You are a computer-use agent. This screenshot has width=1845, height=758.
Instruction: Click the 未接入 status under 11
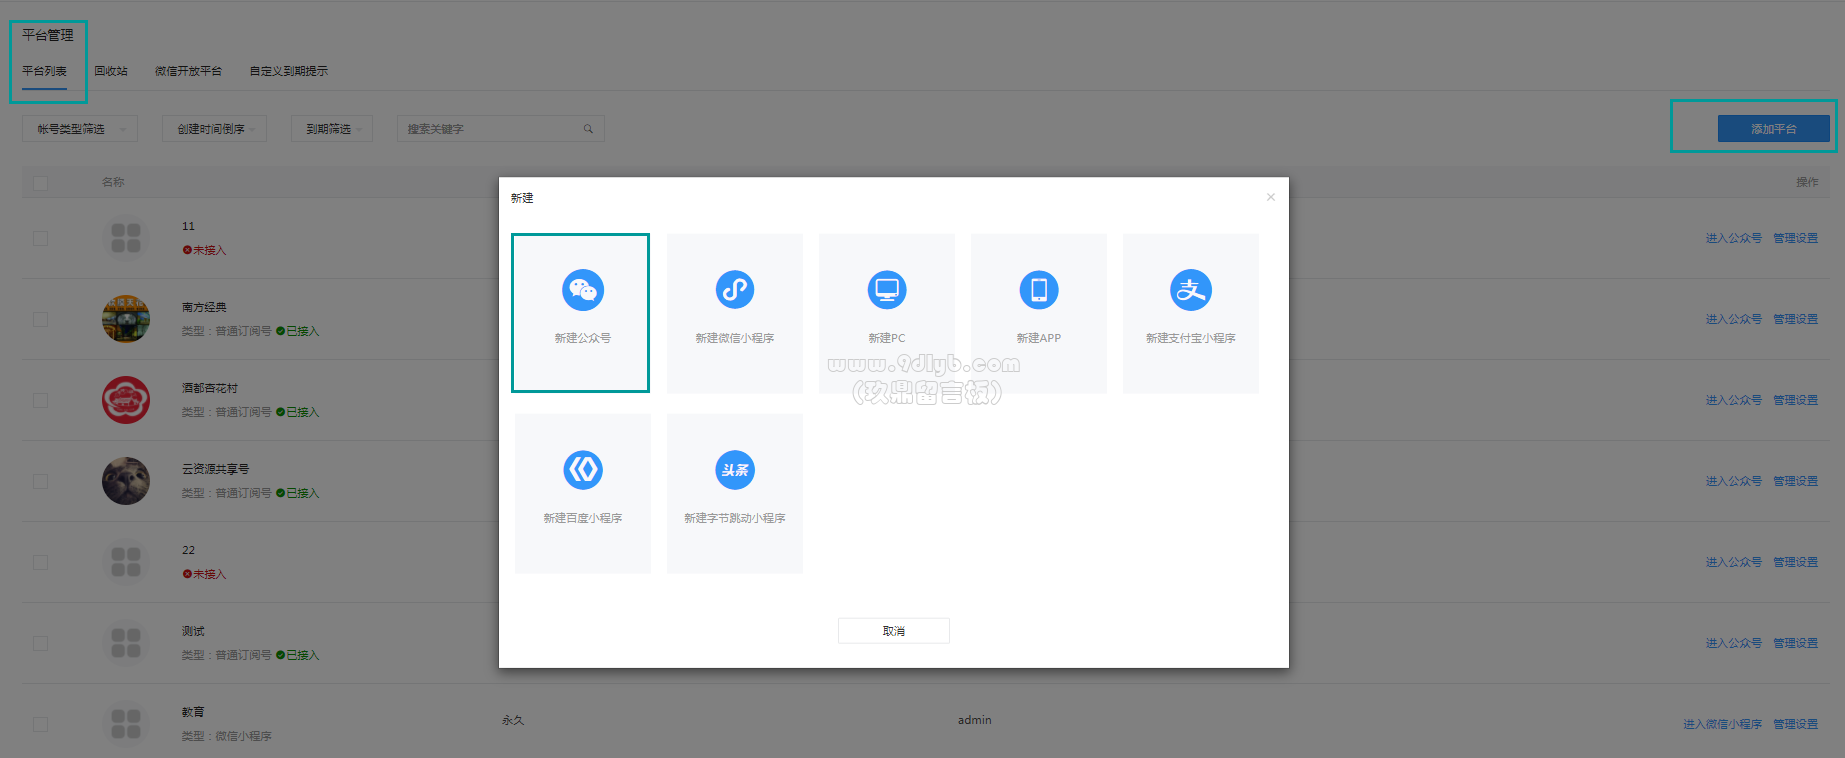(x=204, y=250)
